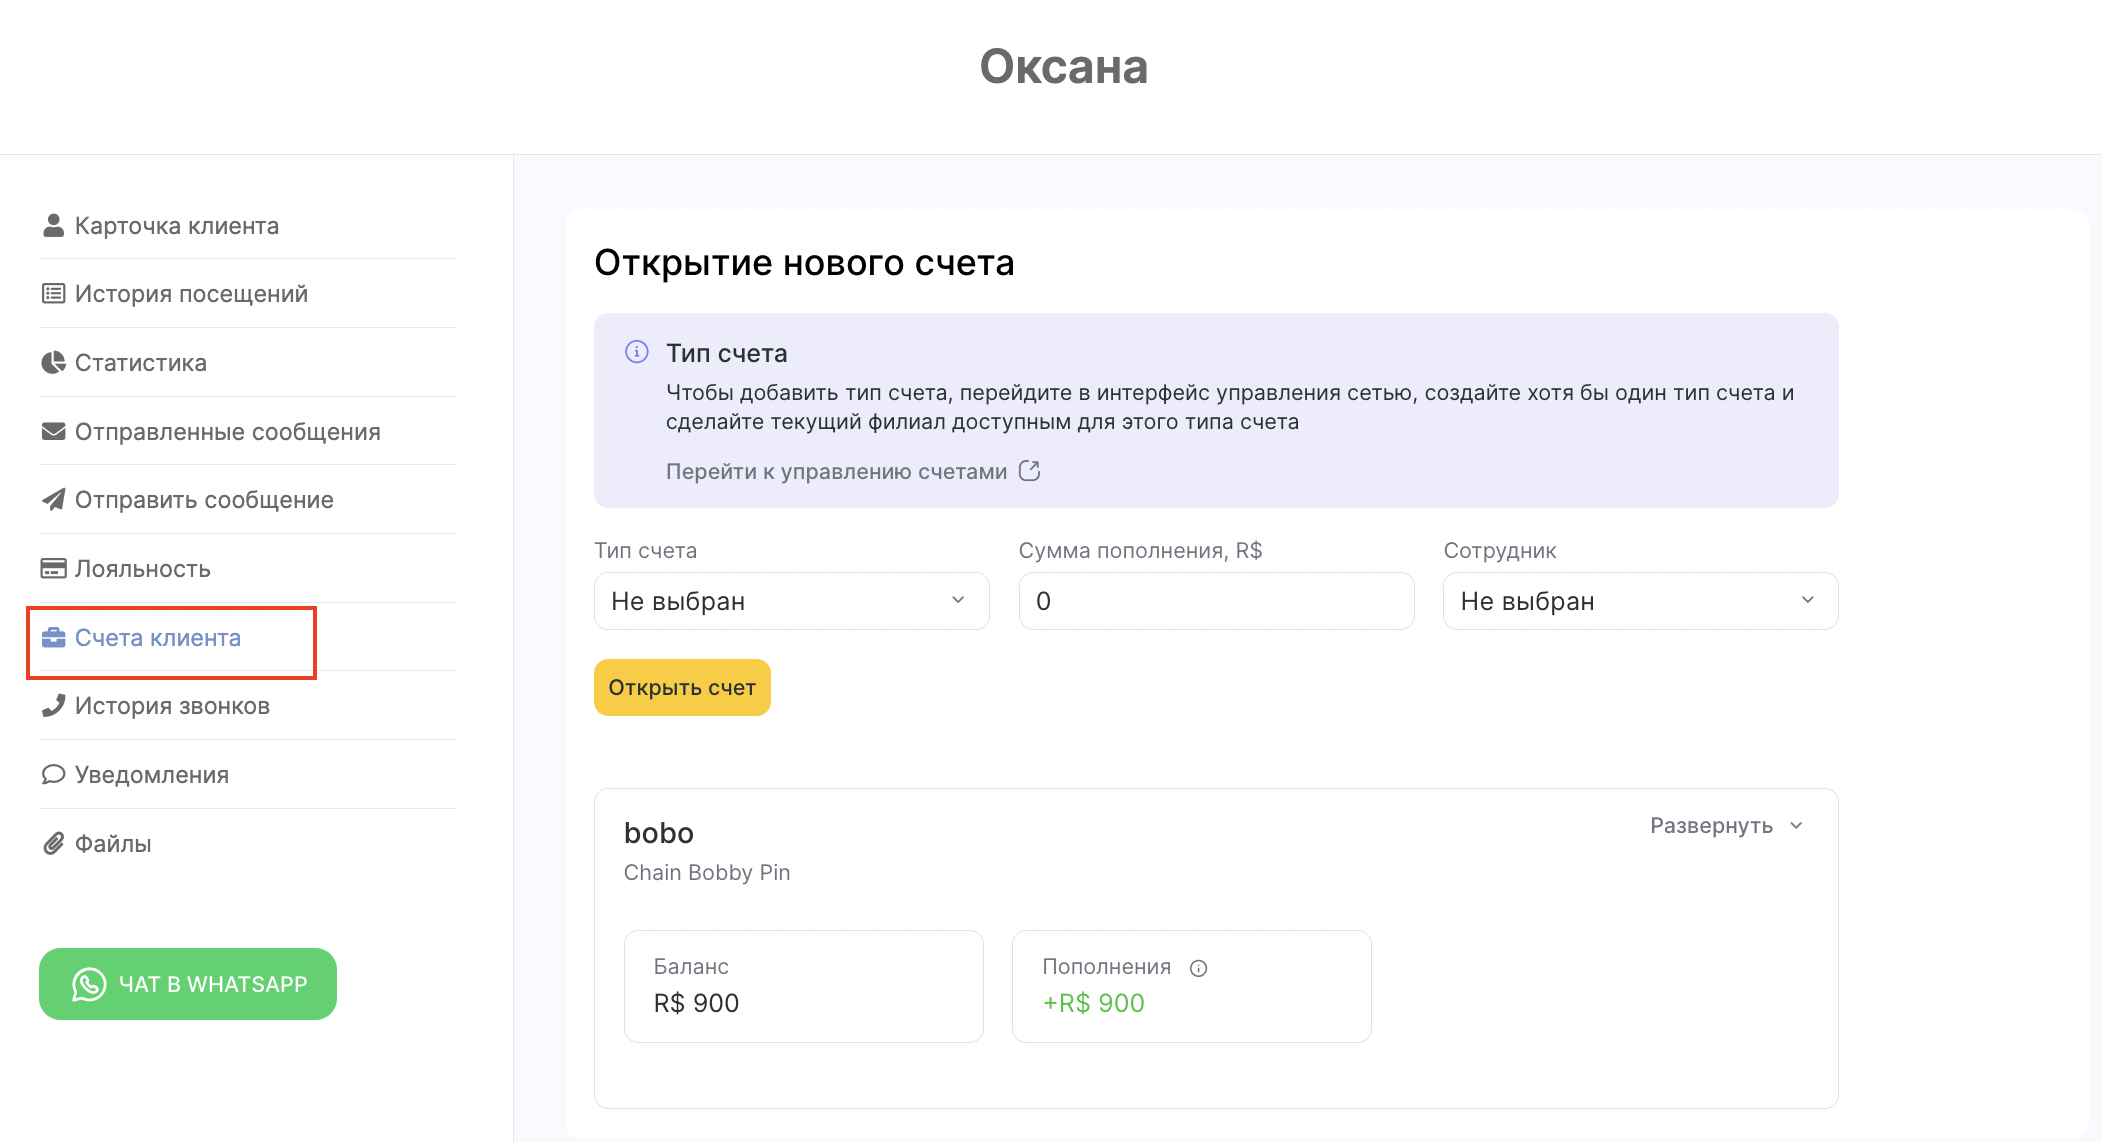Viewport: 2102px width, 1142px height.
Task: Open the Тип счета dropdown
Action: pos(791,601)
